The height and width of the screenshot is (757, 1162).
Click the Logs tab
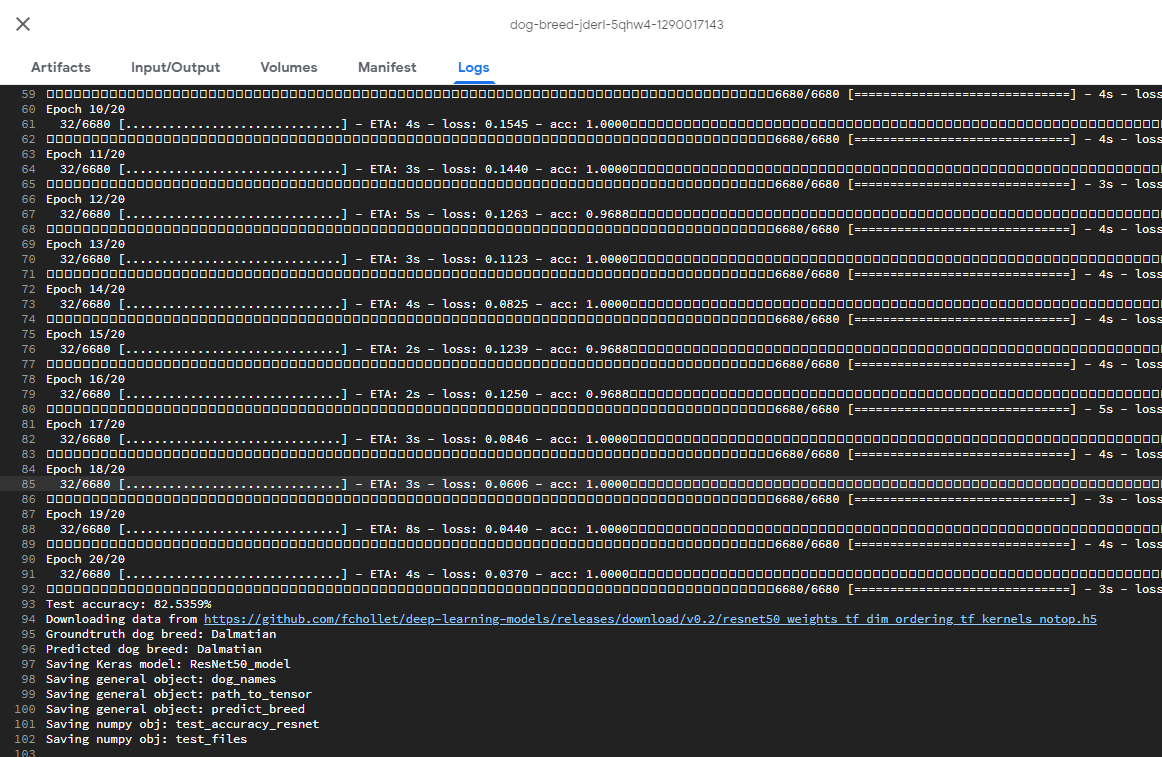[x=473, y=67]
